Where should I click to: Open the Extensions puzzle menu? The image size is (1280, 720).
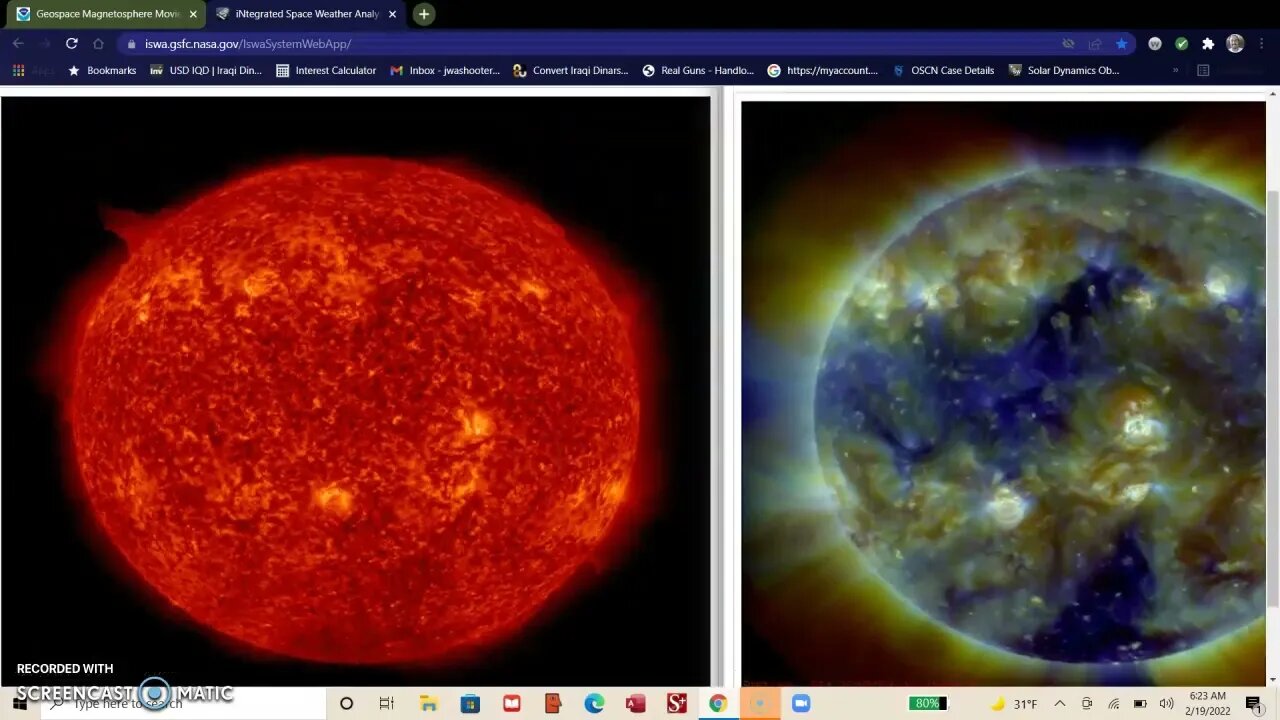(1208, 44)
